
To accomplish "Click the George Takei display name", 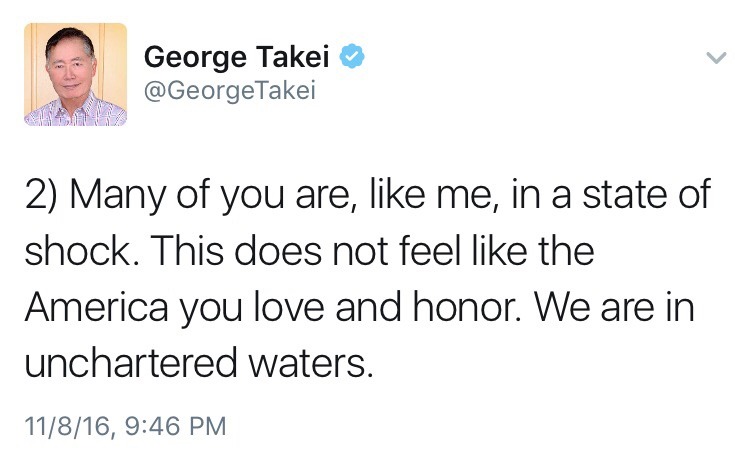I will coord(235,58).
